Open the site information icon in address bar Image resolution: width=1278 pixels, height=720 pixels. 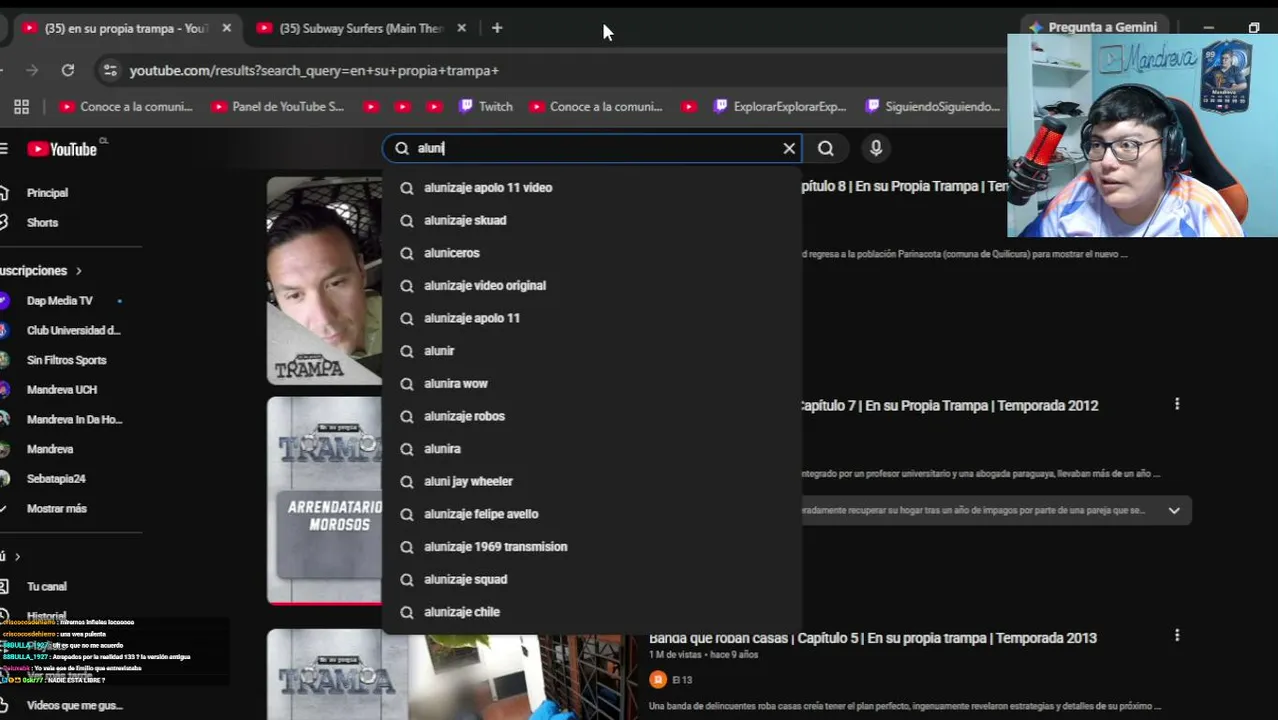(110, 70)
